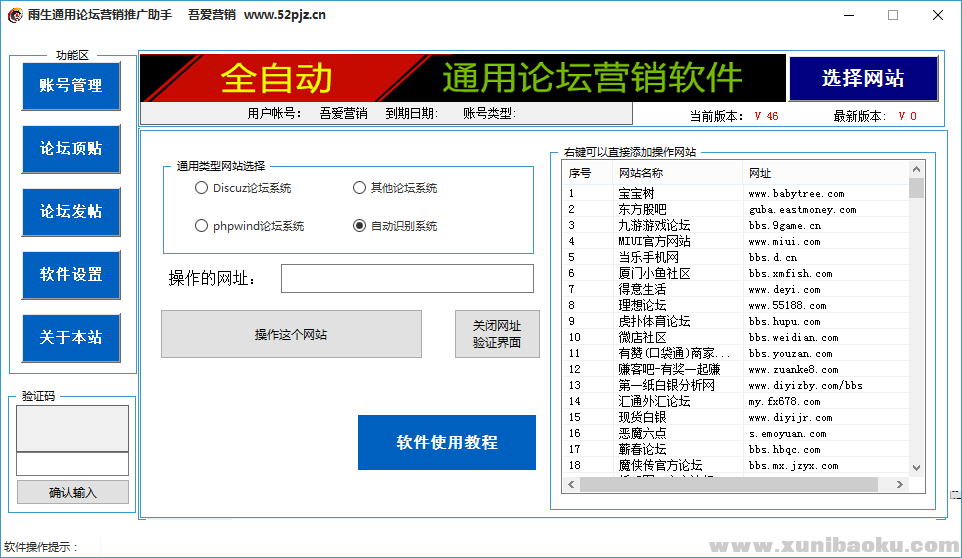Open 账号管理 account management panel
Viewport: 962px width, 558px height.
71,86
